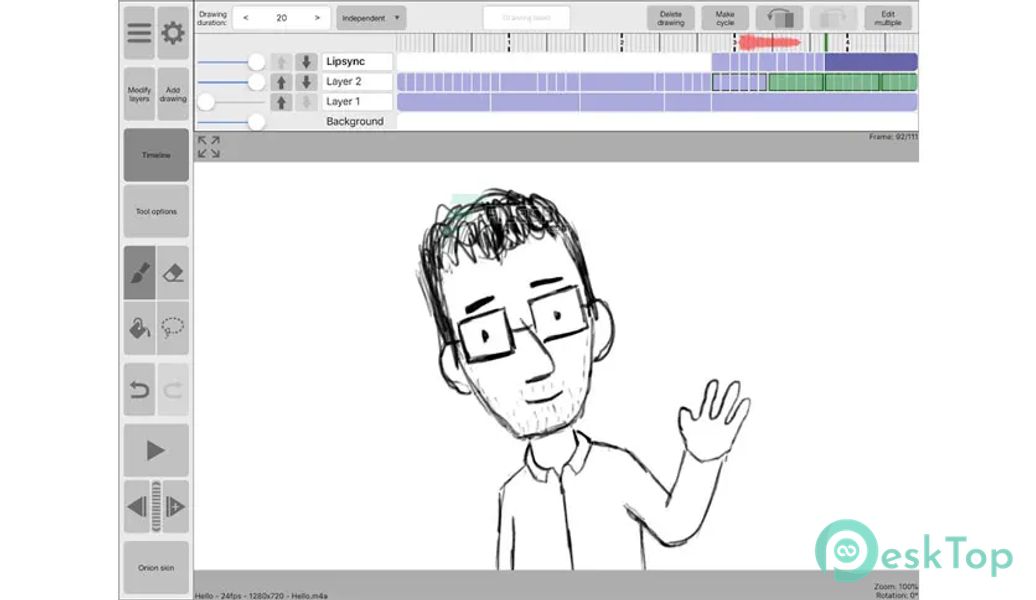The image size is (1036, 600).
Task: Click the greyed-out paste drawing icon
Action: (x=833, y=18)
